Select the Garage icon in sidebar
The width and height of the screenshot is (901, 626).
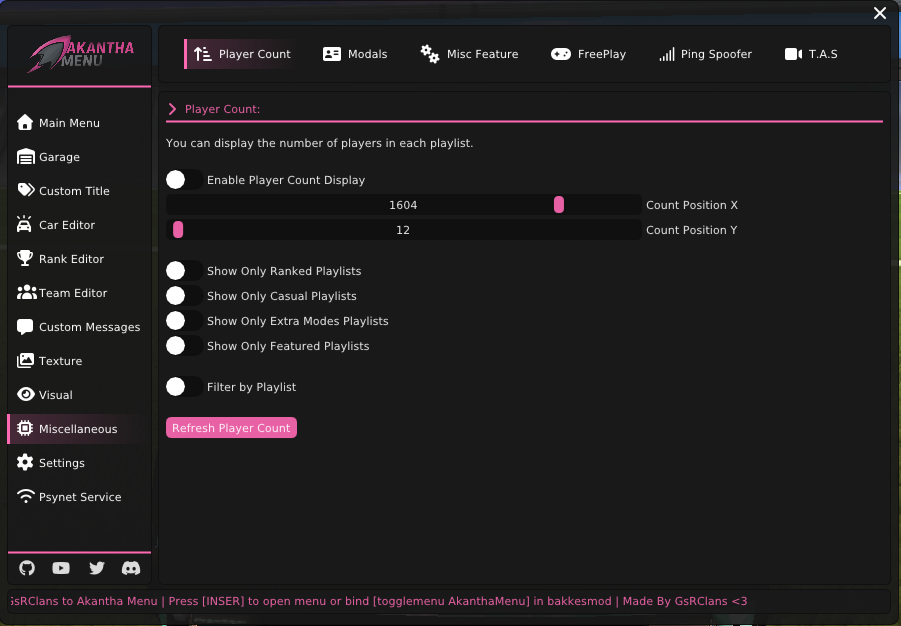26,157
